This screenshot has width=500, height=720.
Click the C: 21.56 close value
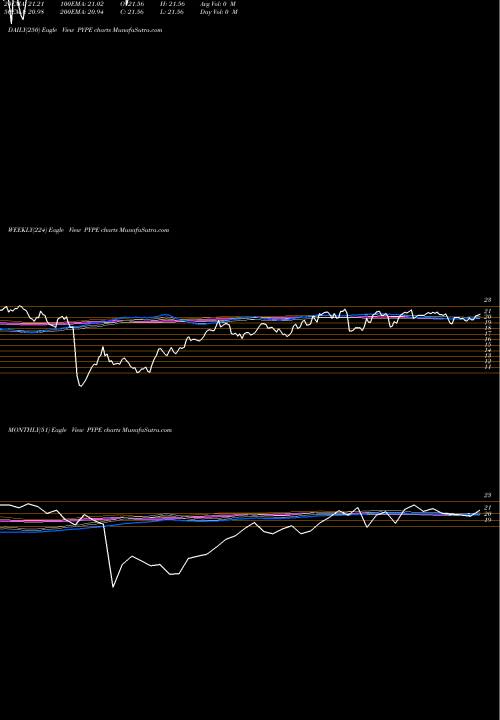pyautogui.click(x=132, y=12)
